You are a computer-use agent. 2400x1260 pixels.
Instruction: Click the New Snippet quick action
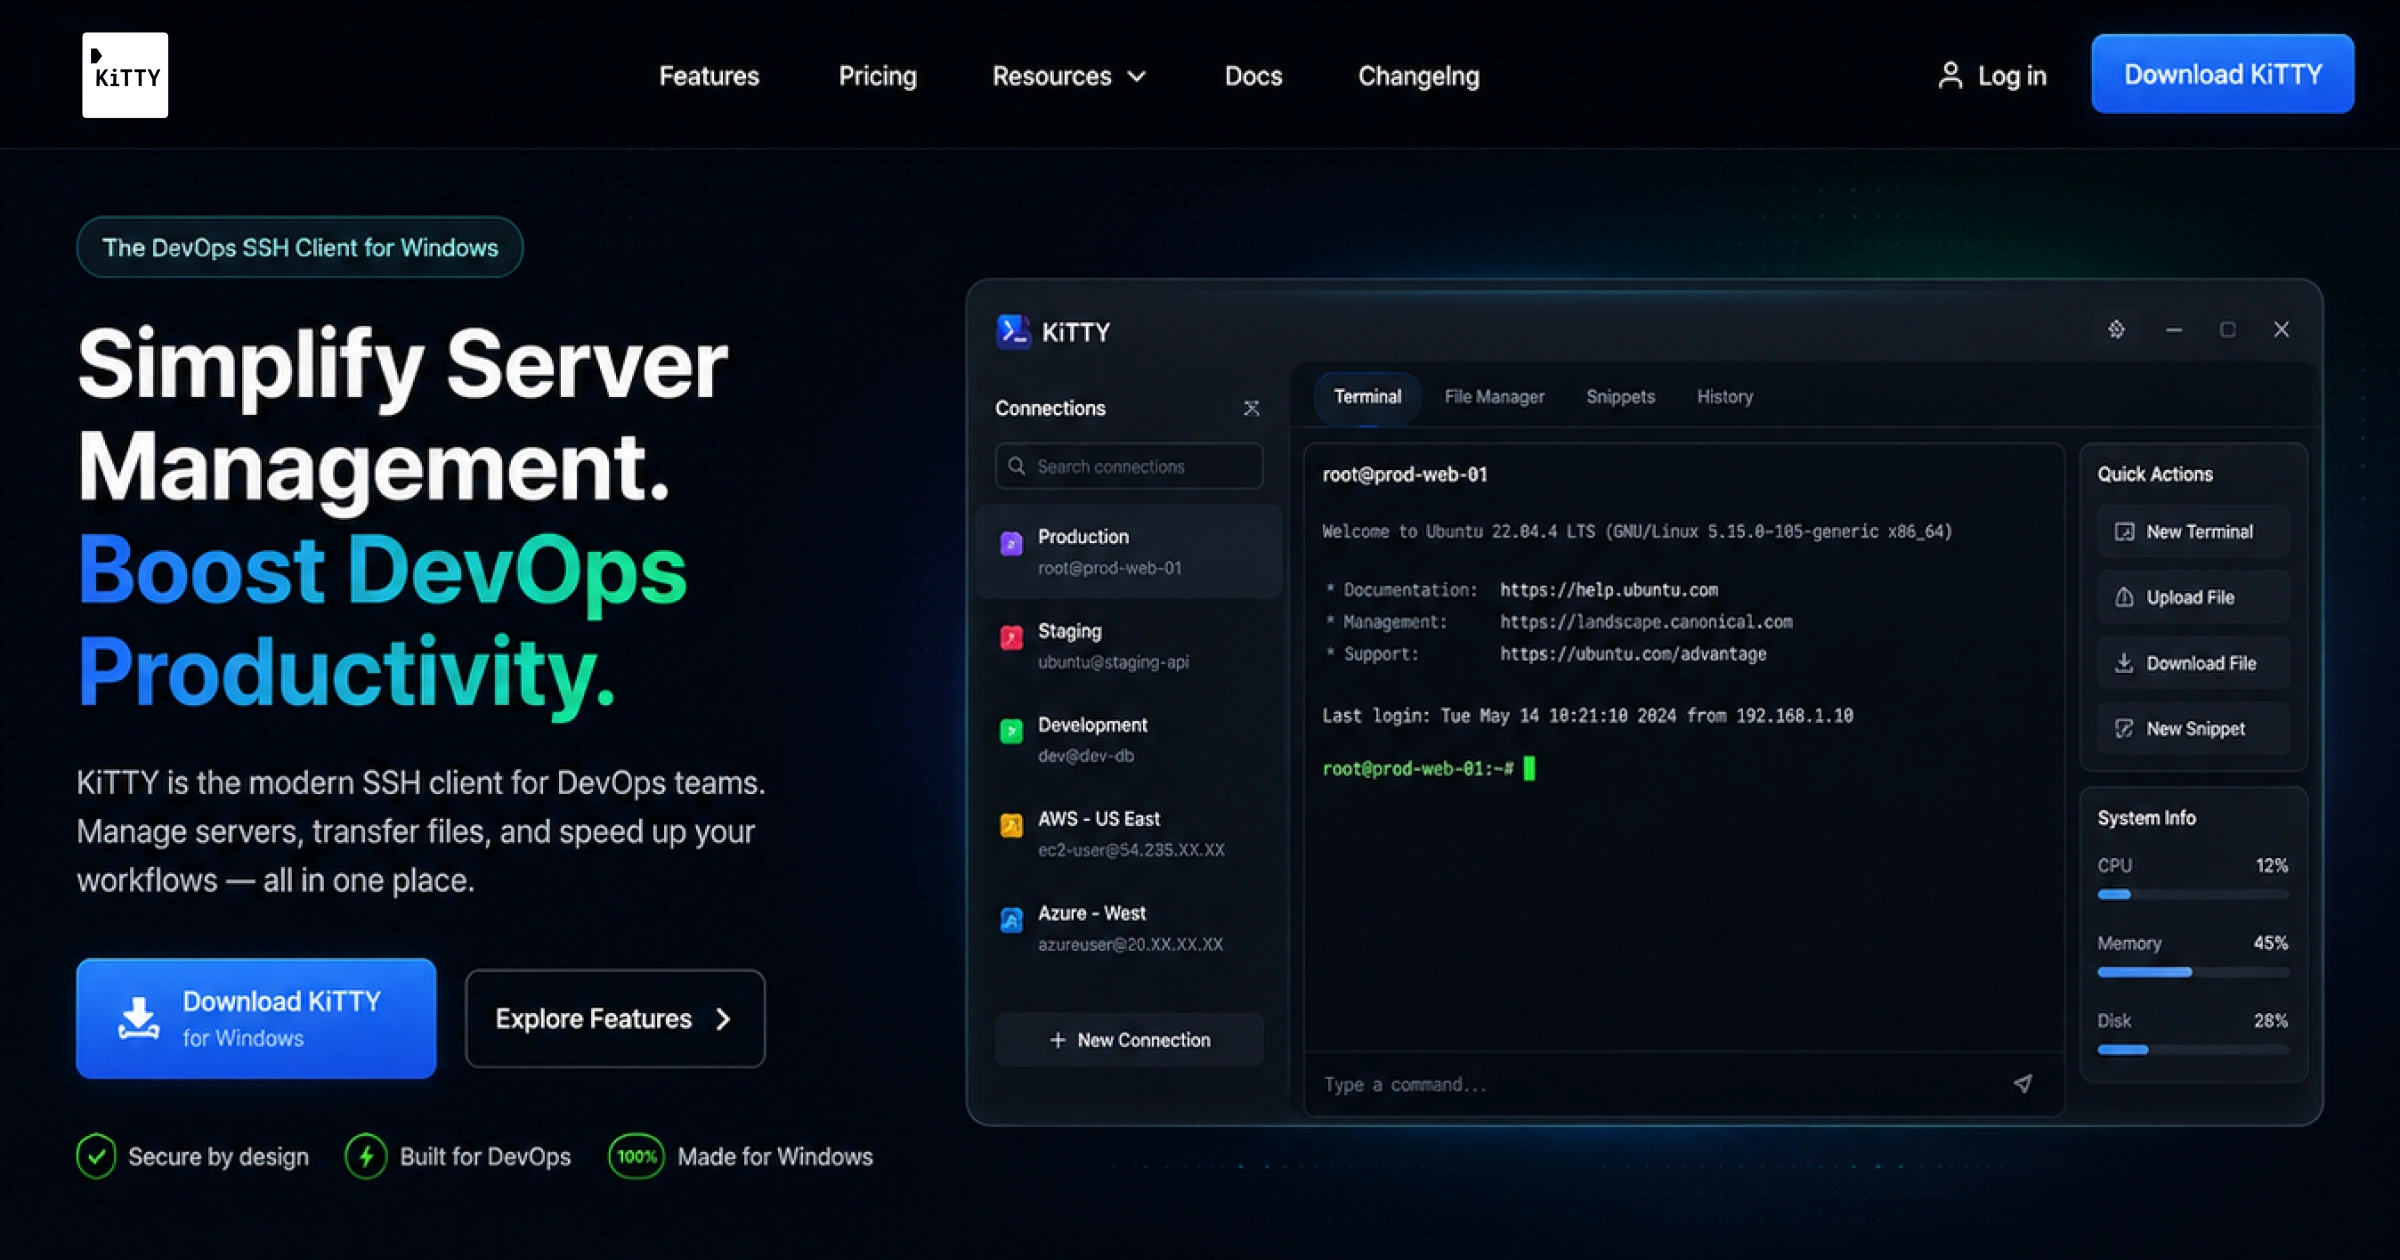coord(2193,729)
